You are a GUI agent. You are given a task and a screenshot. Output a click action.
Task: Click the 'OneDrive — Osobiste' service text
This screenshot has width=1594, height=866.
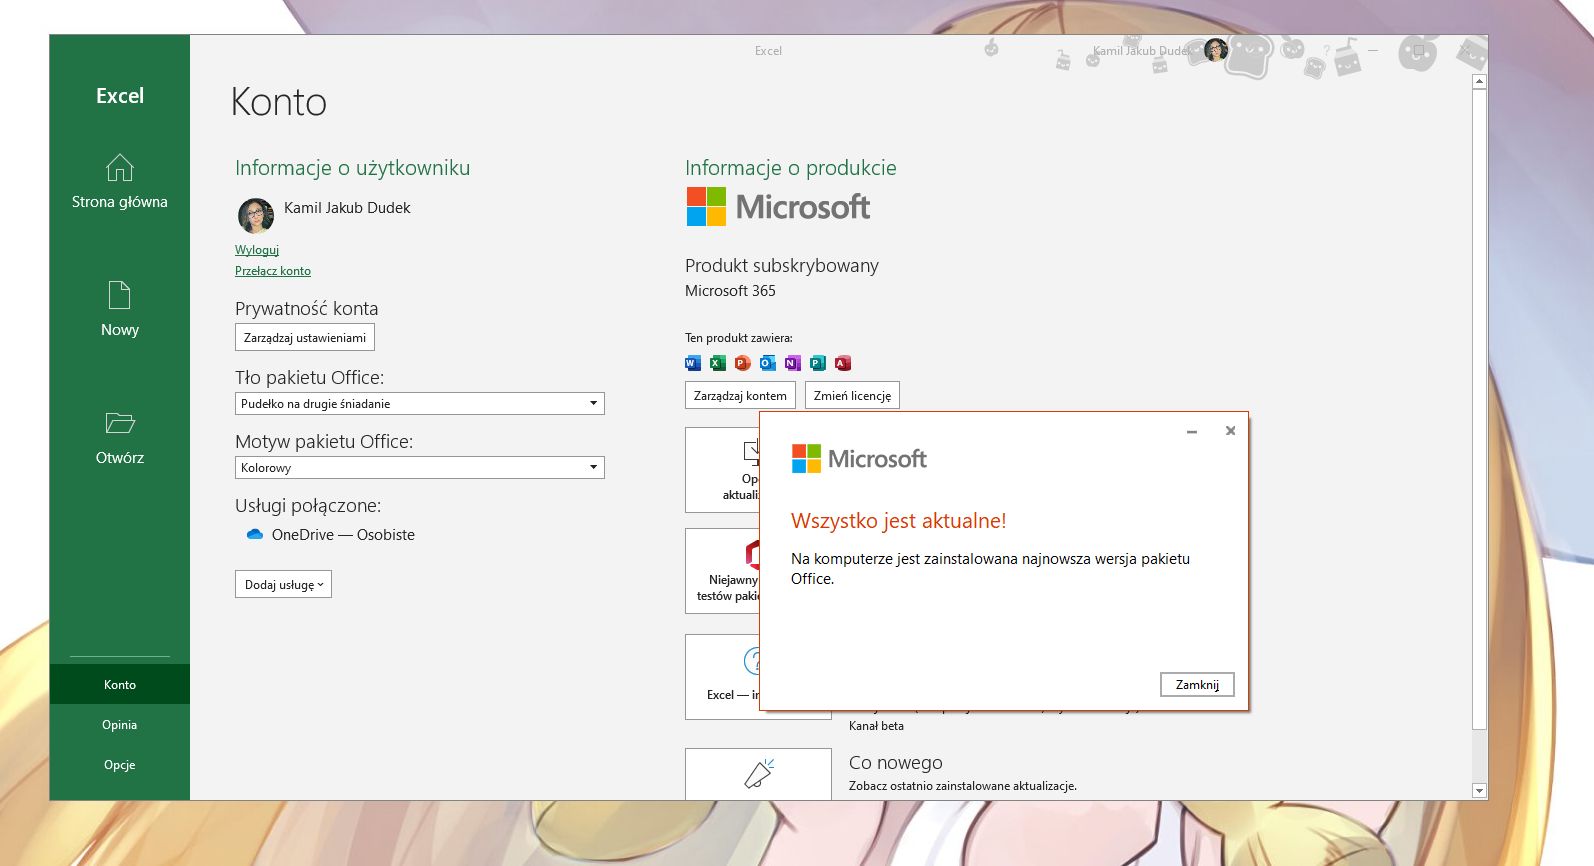343,535
